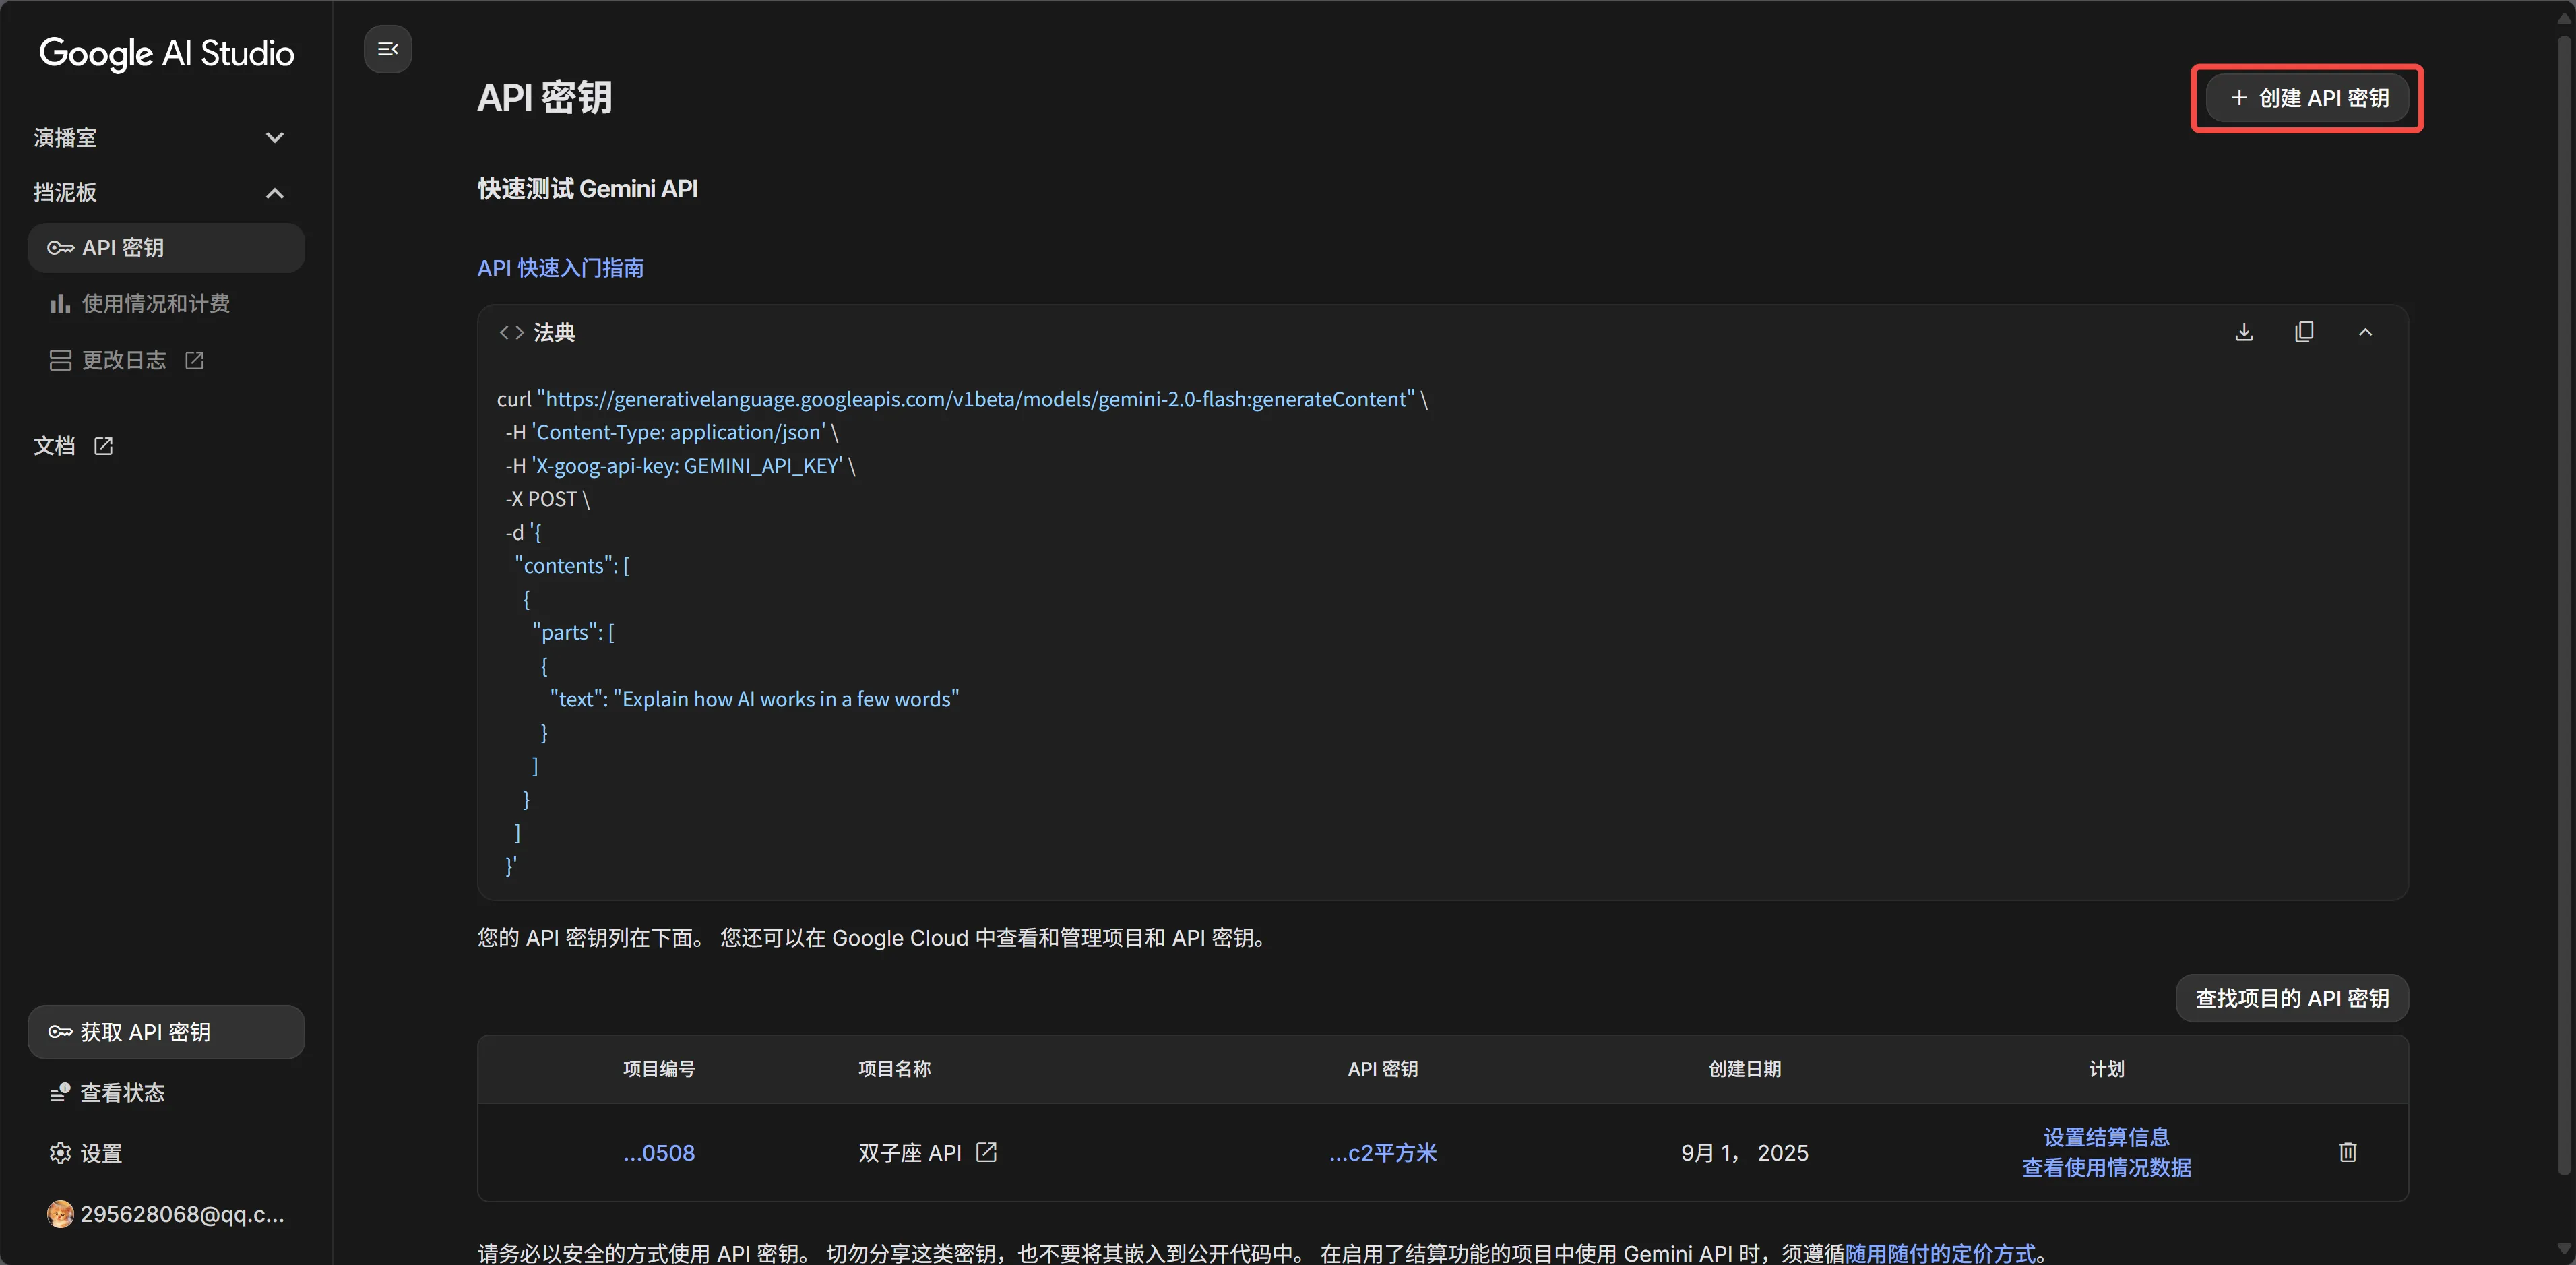Click the 查找项目的 API 密钥 button
Screen dimensions: 2576x1265
pyautogui.click(x=2292, y=998)
